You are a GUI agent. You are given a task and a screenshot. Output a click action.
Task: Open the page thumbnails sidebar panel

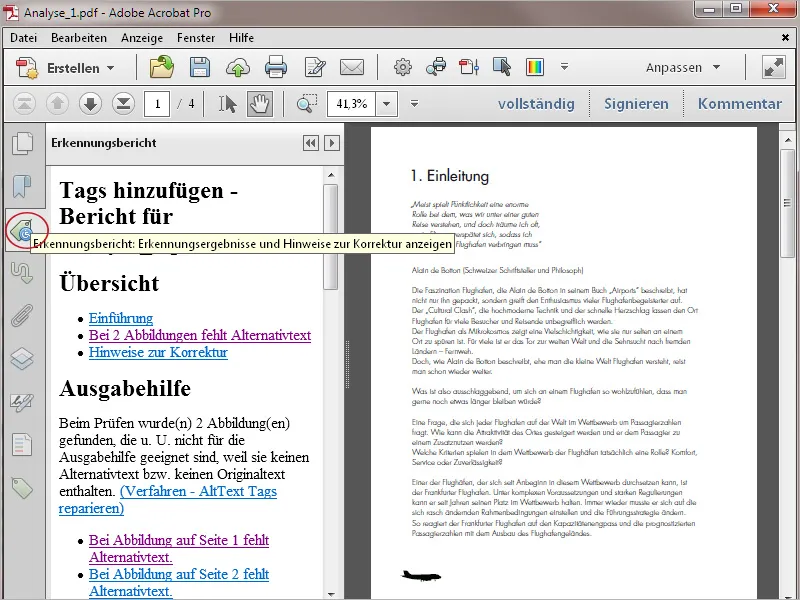click(x=22, y=143)
